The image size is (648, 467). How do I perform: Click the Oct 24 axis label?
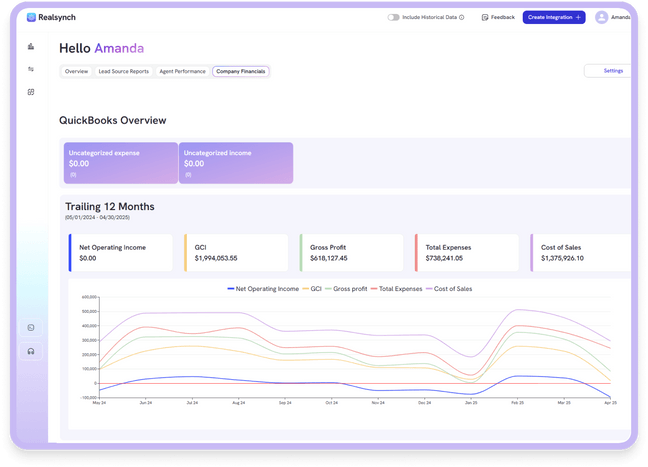point(331,403)
